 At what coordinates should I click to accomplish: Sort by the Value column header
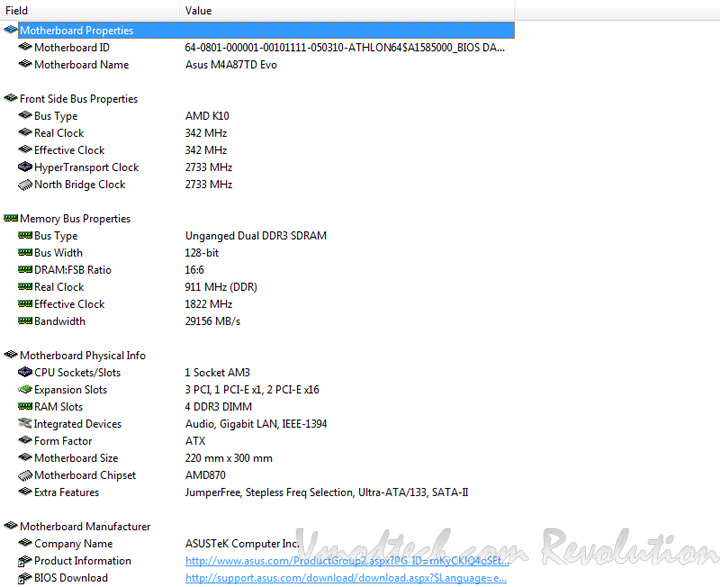coord(347,10)
